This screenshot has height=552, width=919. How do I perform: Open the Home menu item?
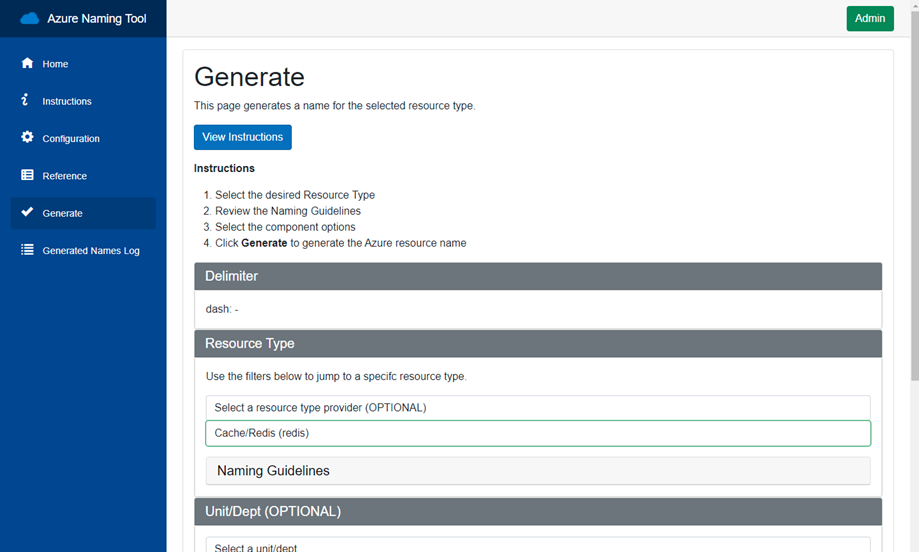pos(83,64)
